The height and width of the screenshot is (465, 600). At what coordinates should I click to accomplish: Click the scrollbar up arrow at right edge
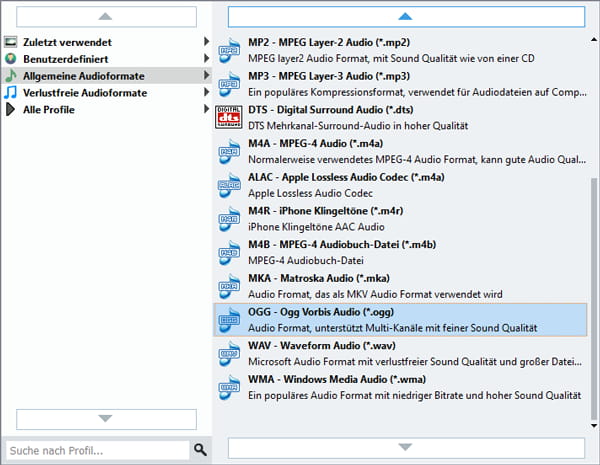point(594,39)
